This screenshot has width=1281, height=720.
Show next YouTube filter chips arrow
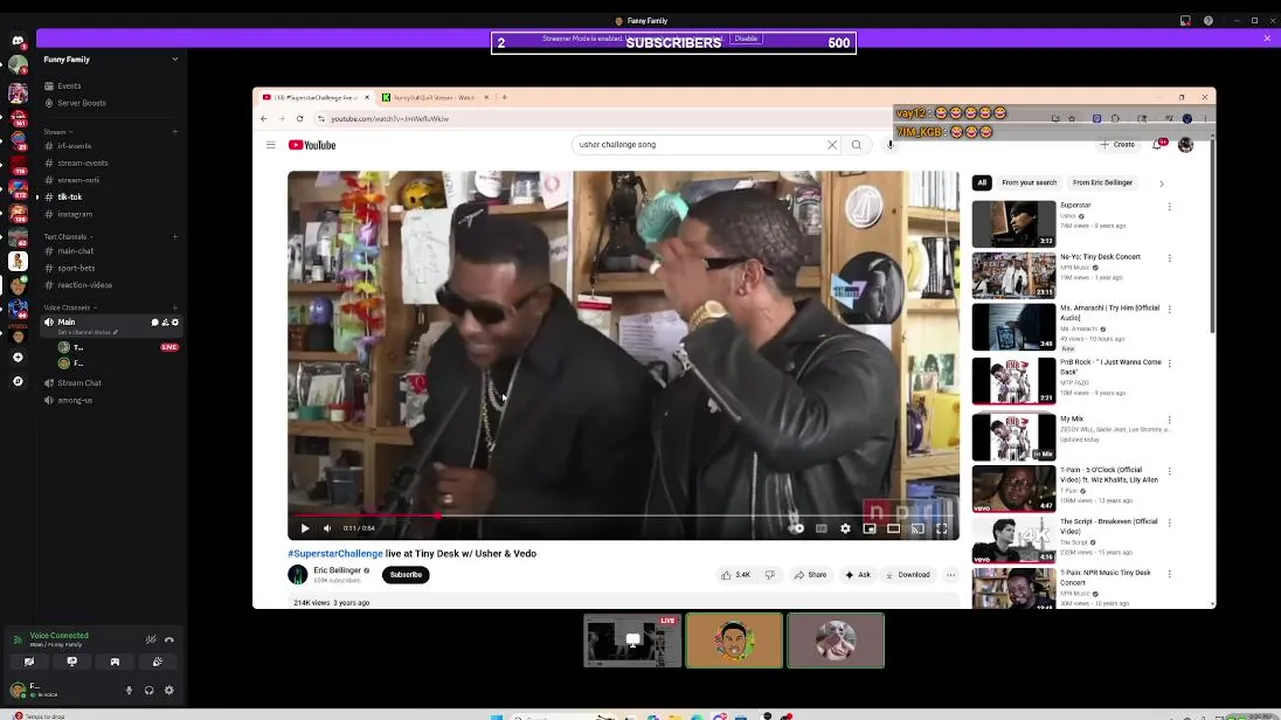point(1161,183)
